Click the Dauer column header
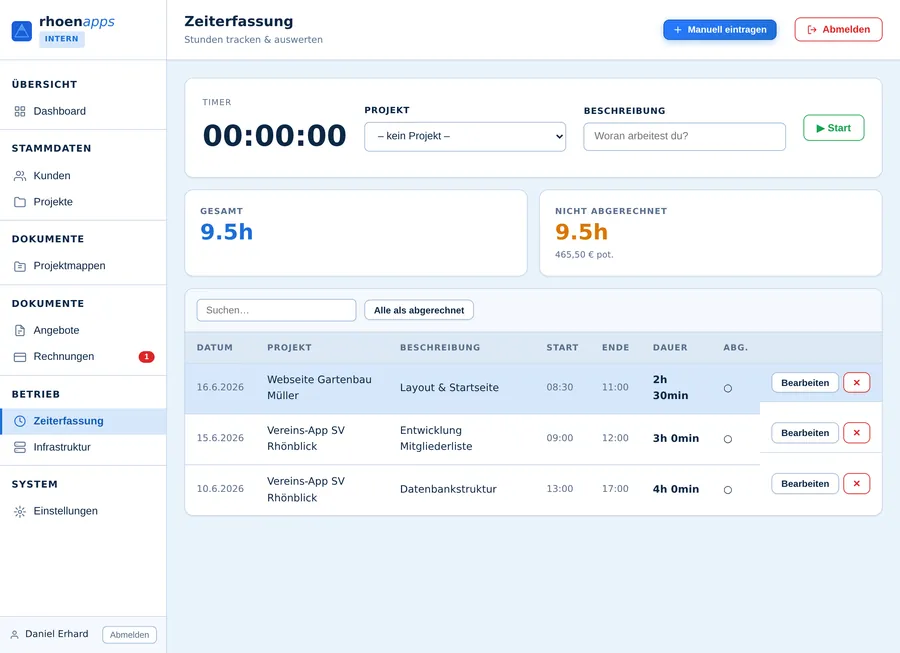The image size is (900, 653). (x=670, y=348)
